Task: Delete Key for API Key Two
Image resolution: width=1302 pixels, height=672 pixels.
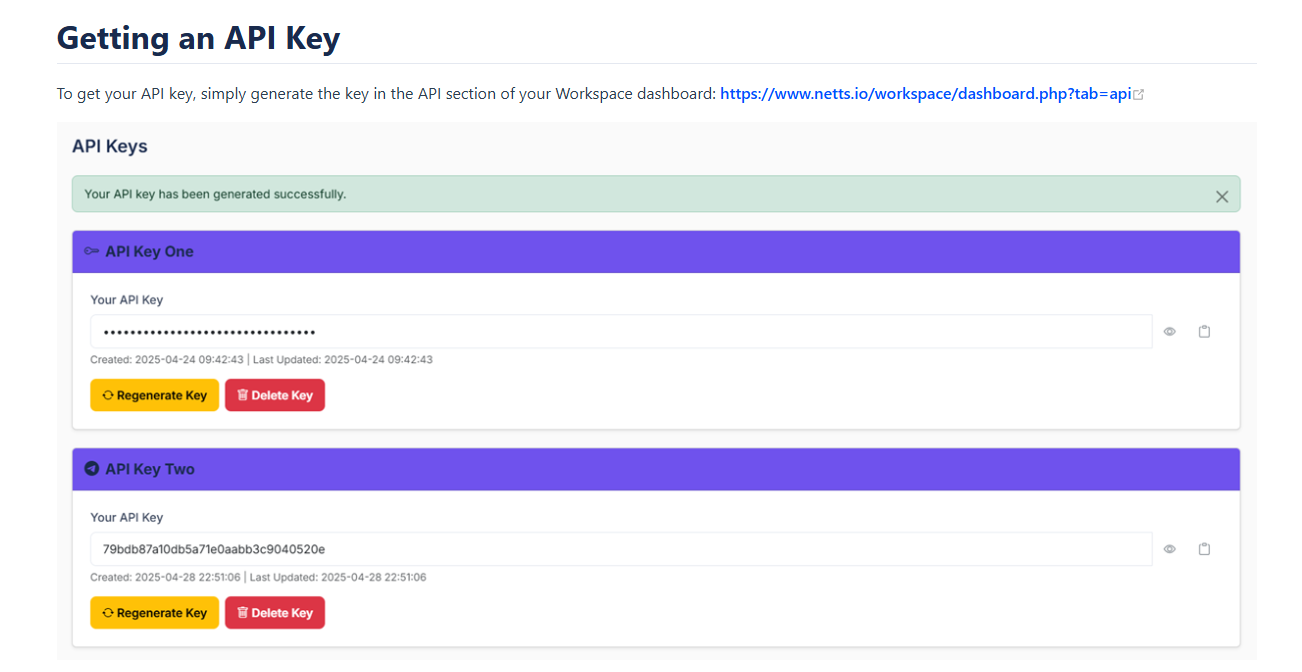Action: [275, 613]
